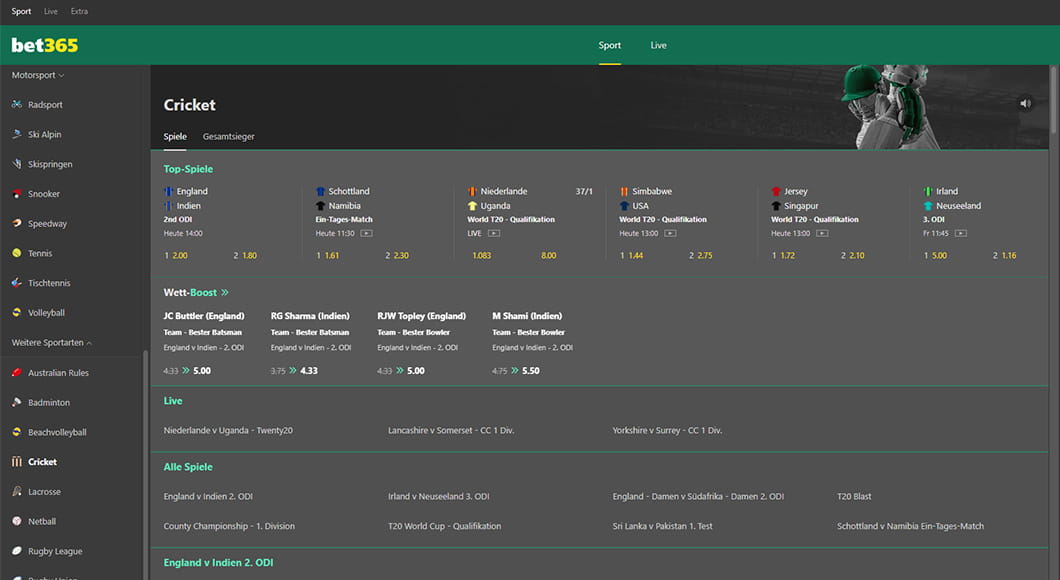The height and width of the screenshot is (580, 1060).
Task: Open live stream icon for Irland v Neuseeland
Action: tap(961, 233)
